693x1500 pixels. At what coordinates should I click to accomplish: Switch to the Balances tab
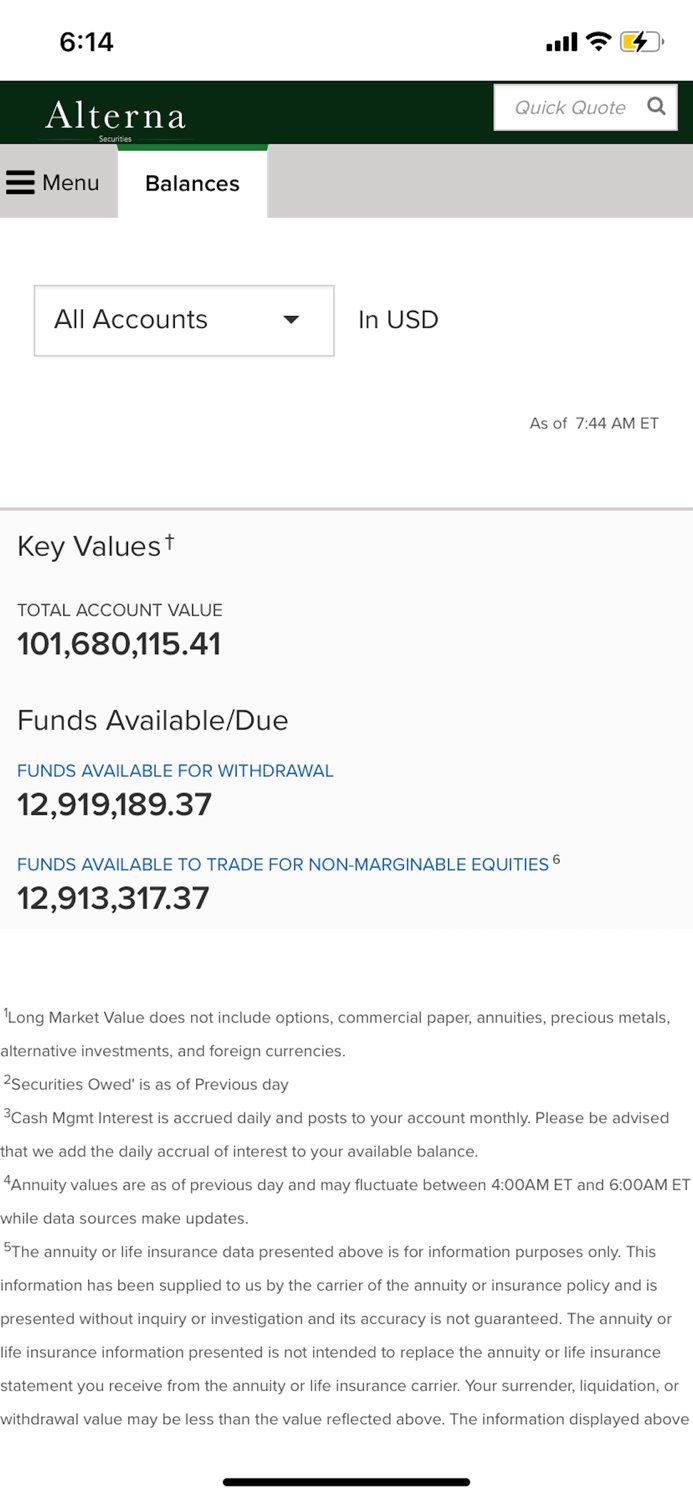pos(192,183)
